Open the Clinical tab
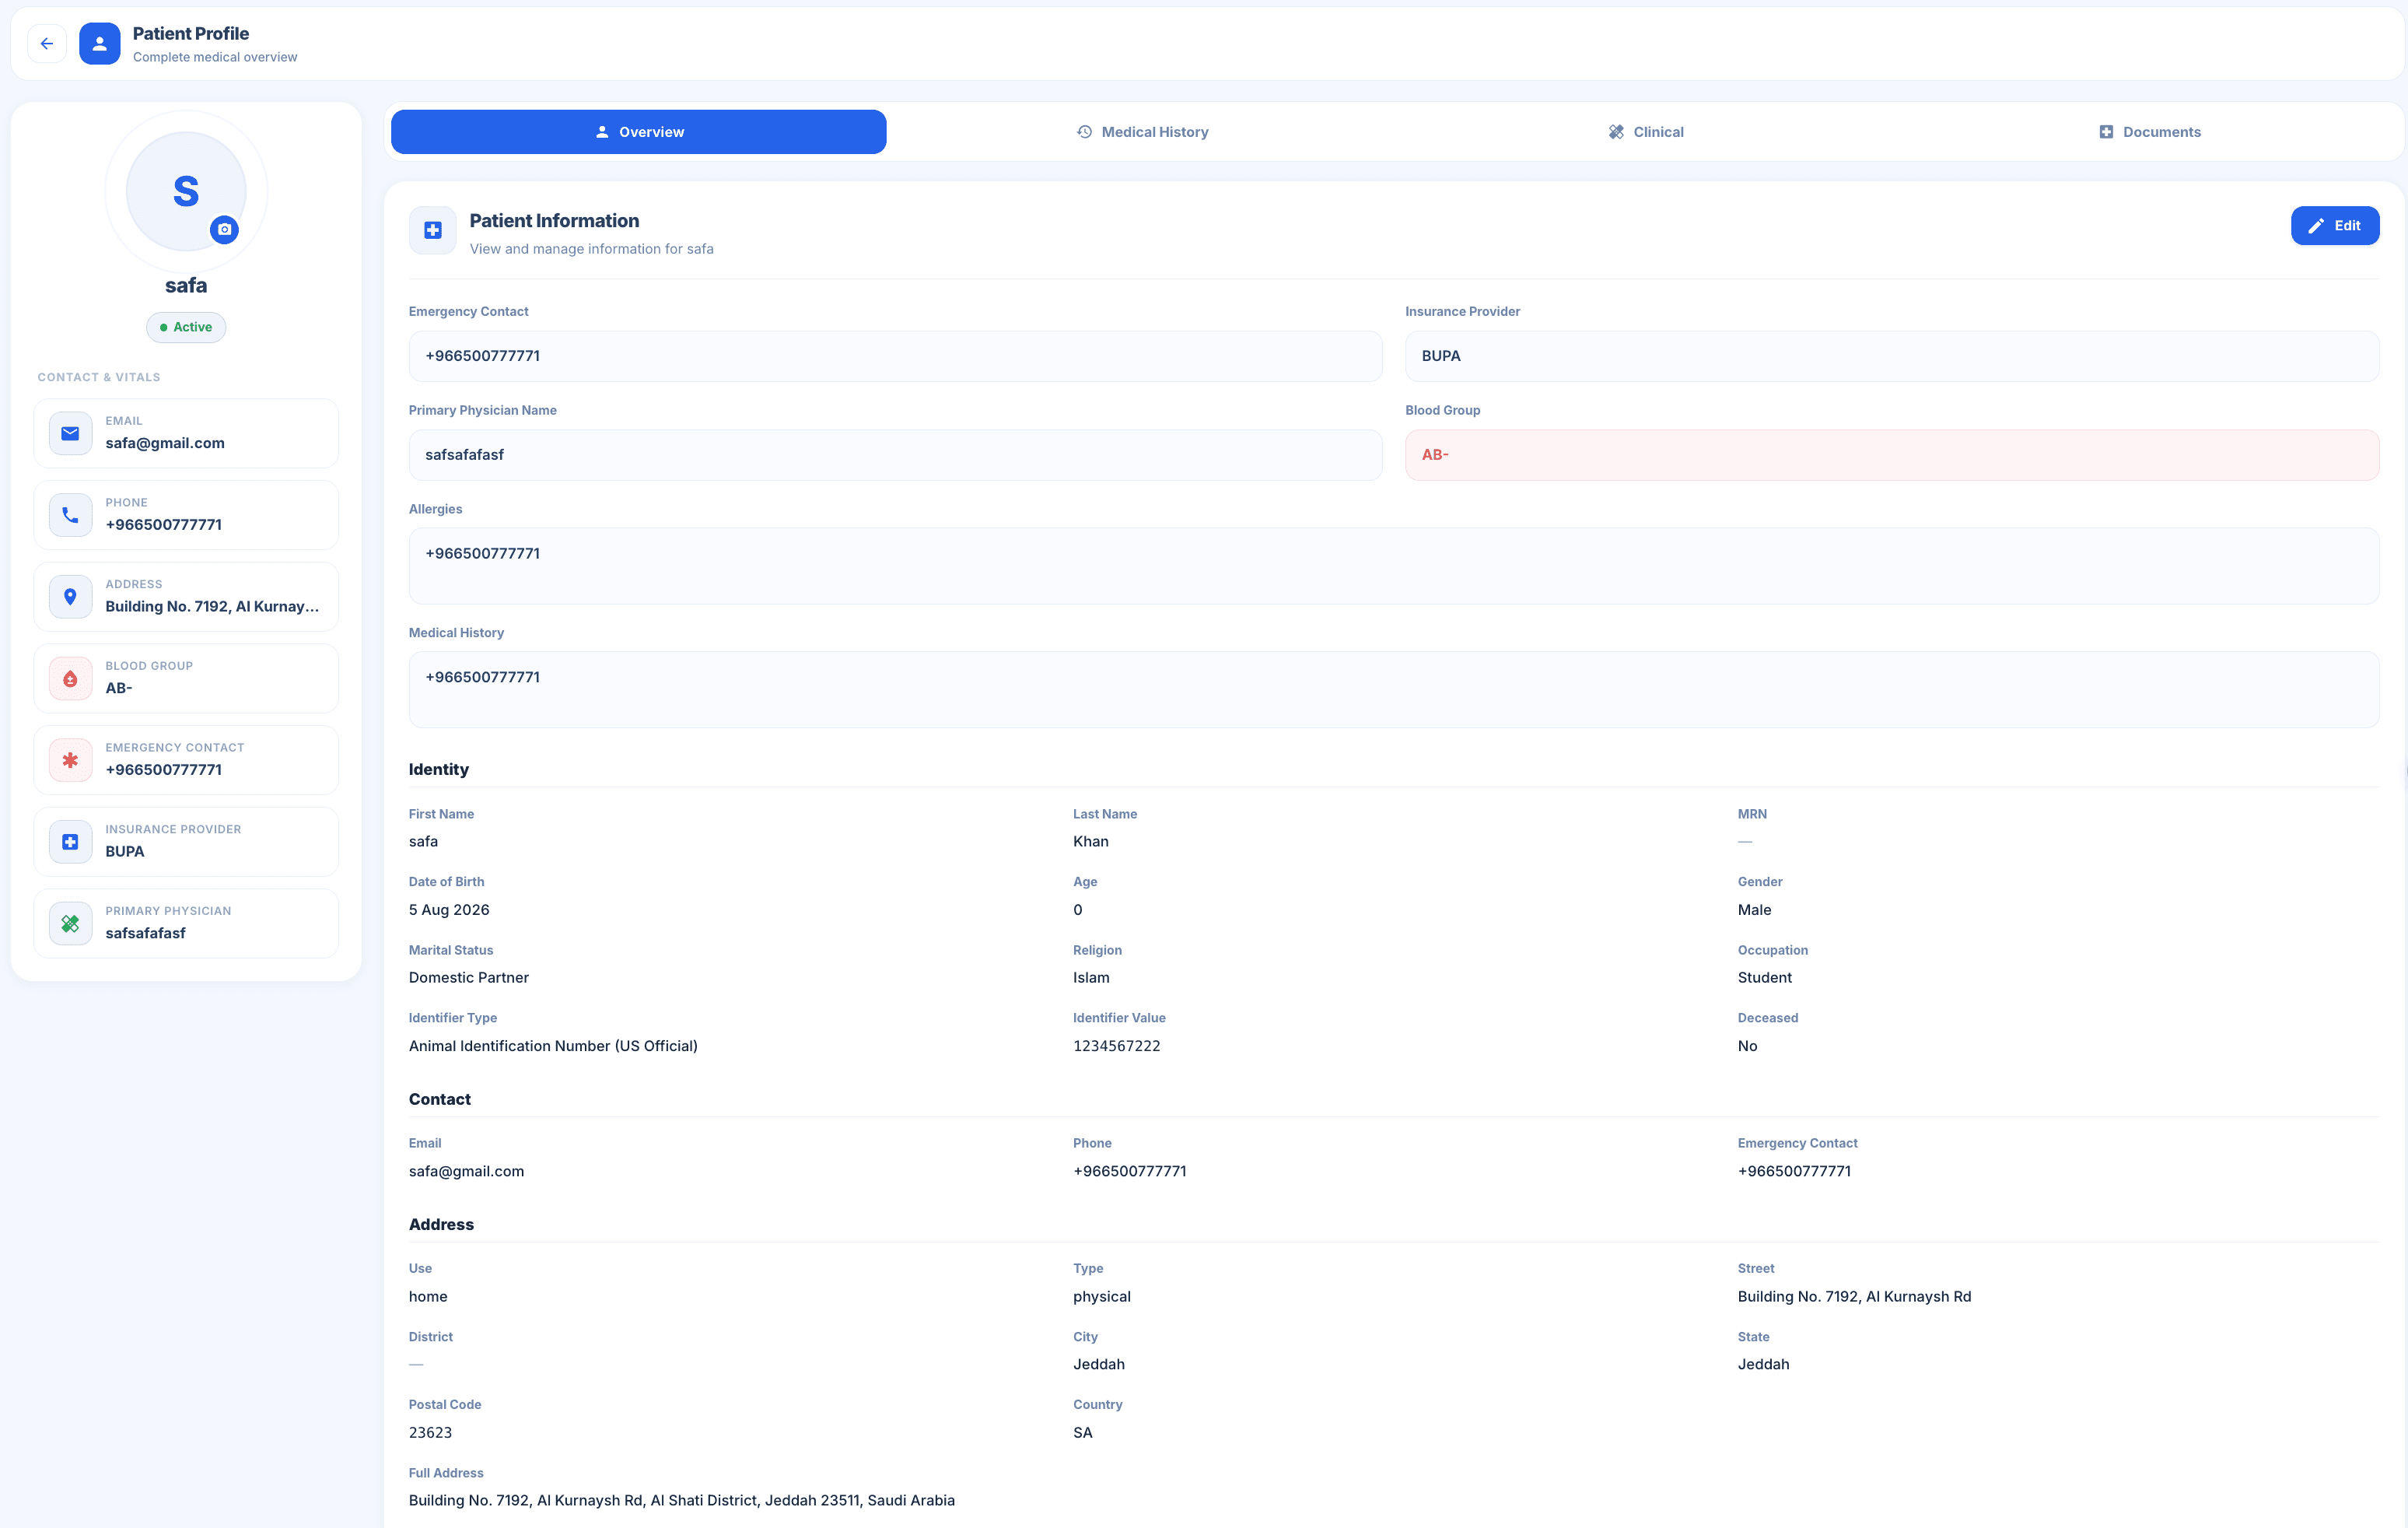This screenshot has height=1528, width=2408. [x=1646, y=132]
